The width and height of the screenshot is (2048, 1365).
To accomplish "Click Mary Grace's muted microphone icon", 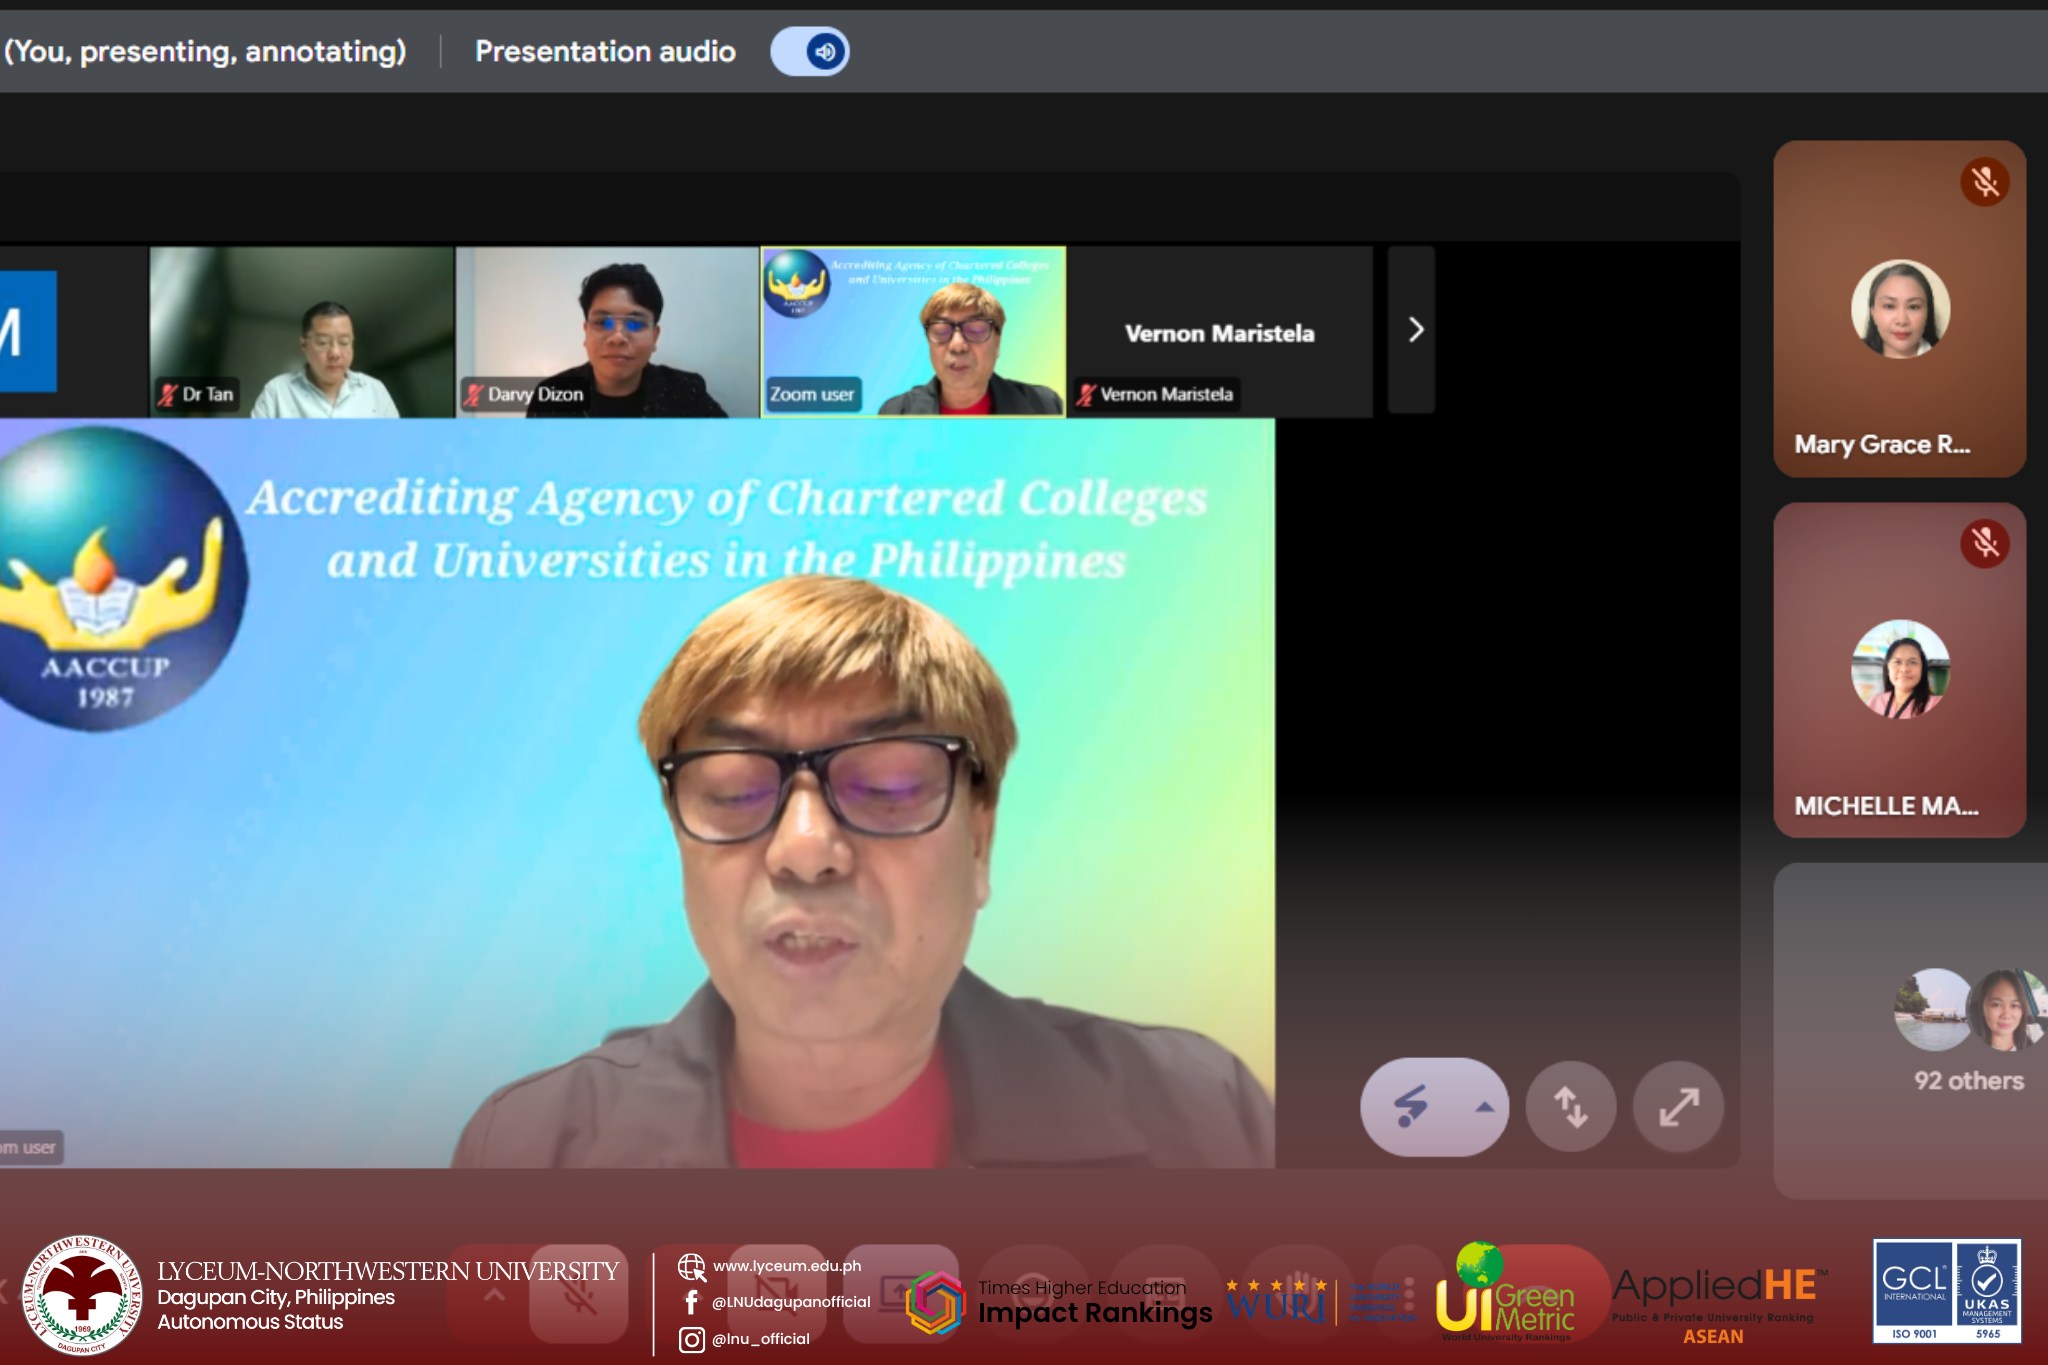I will click(x=1984, y=182).
